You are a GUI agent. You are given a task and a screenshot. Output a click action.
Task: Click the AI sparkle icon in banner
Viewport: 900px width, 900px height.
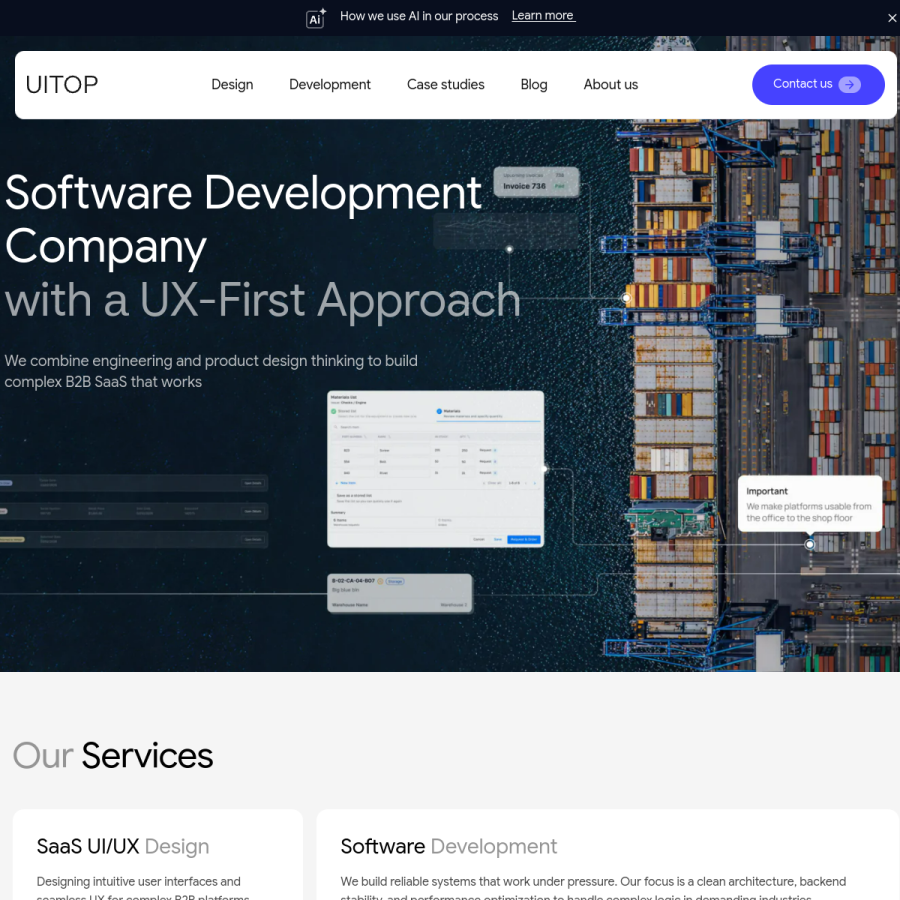(x=316, y=18)
